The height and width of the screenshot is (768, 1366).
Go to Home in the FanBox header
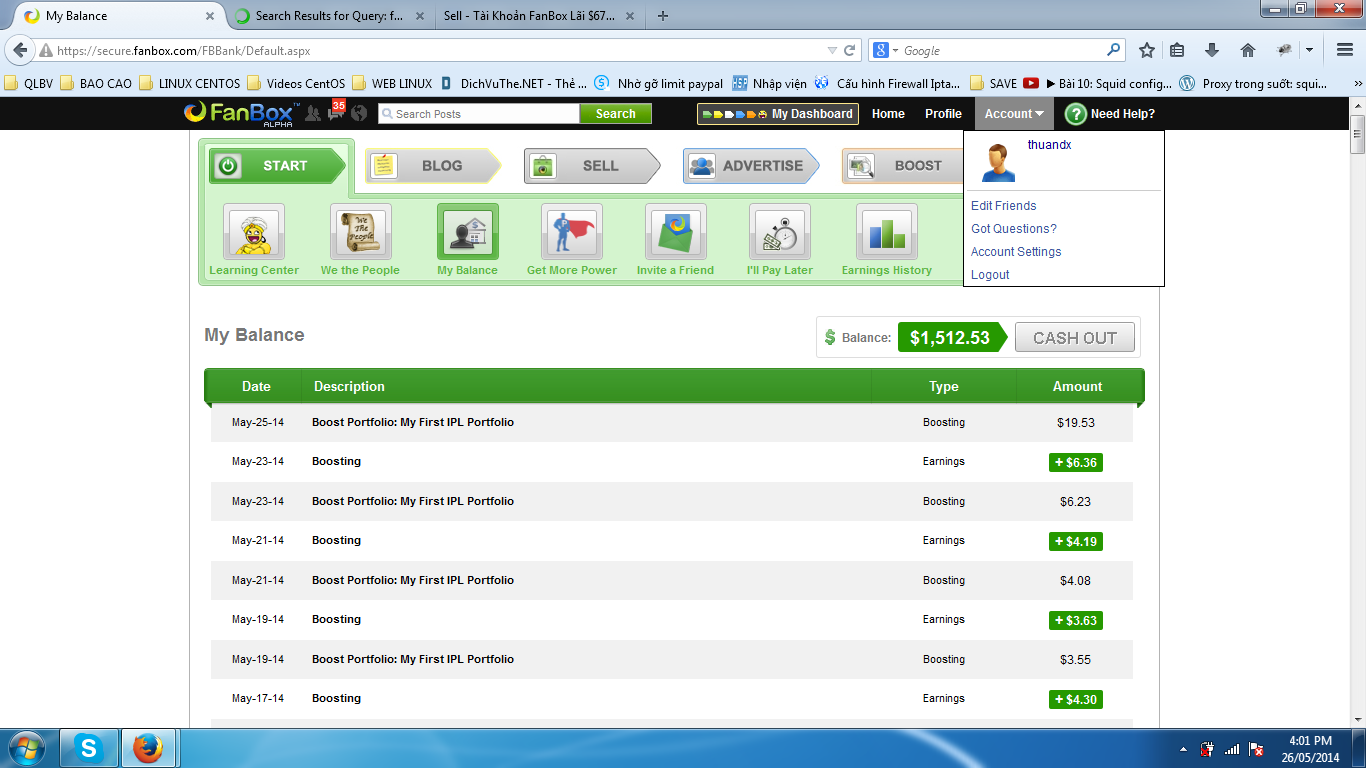point(888,114)
